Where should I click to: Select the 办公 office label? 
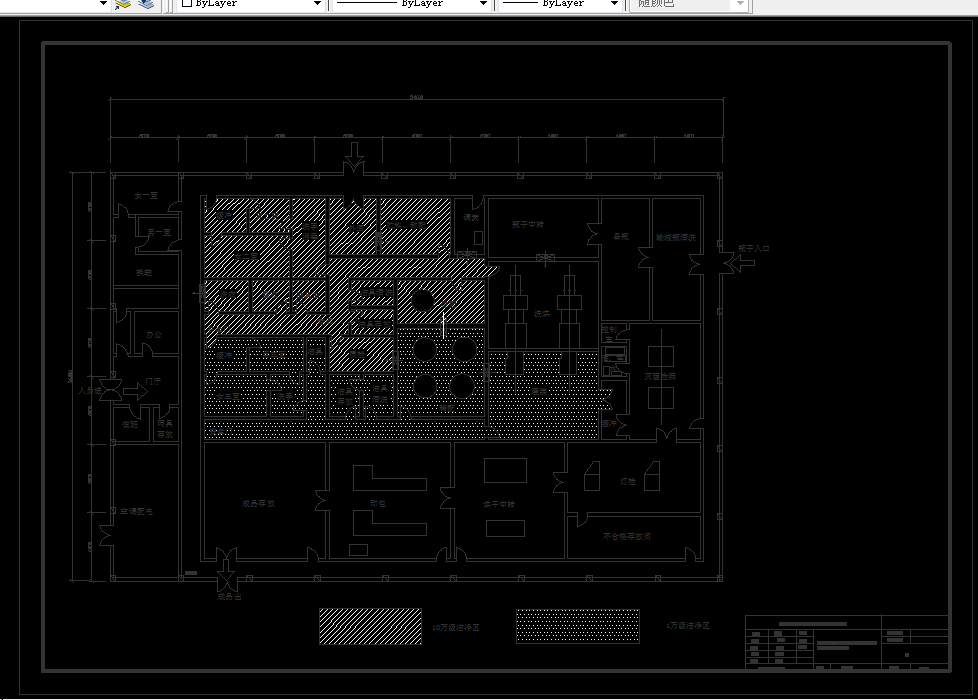(153, 334)
